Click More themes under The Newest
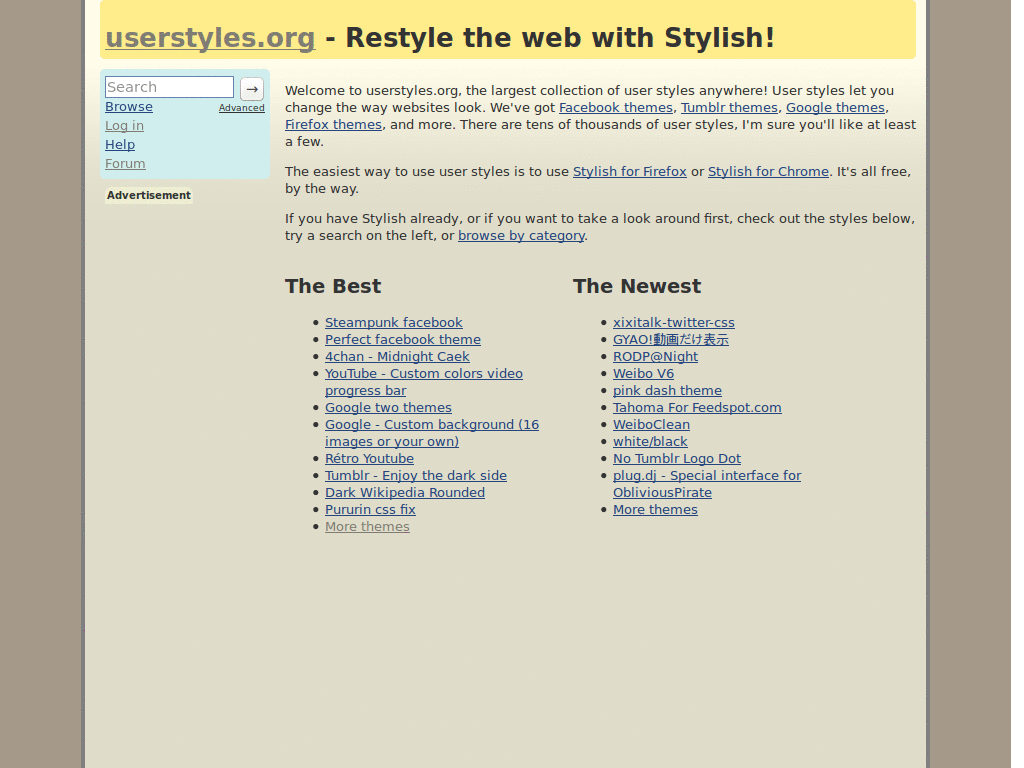Viewport: 1024px width, 768px height. click(x=655, y=509)
